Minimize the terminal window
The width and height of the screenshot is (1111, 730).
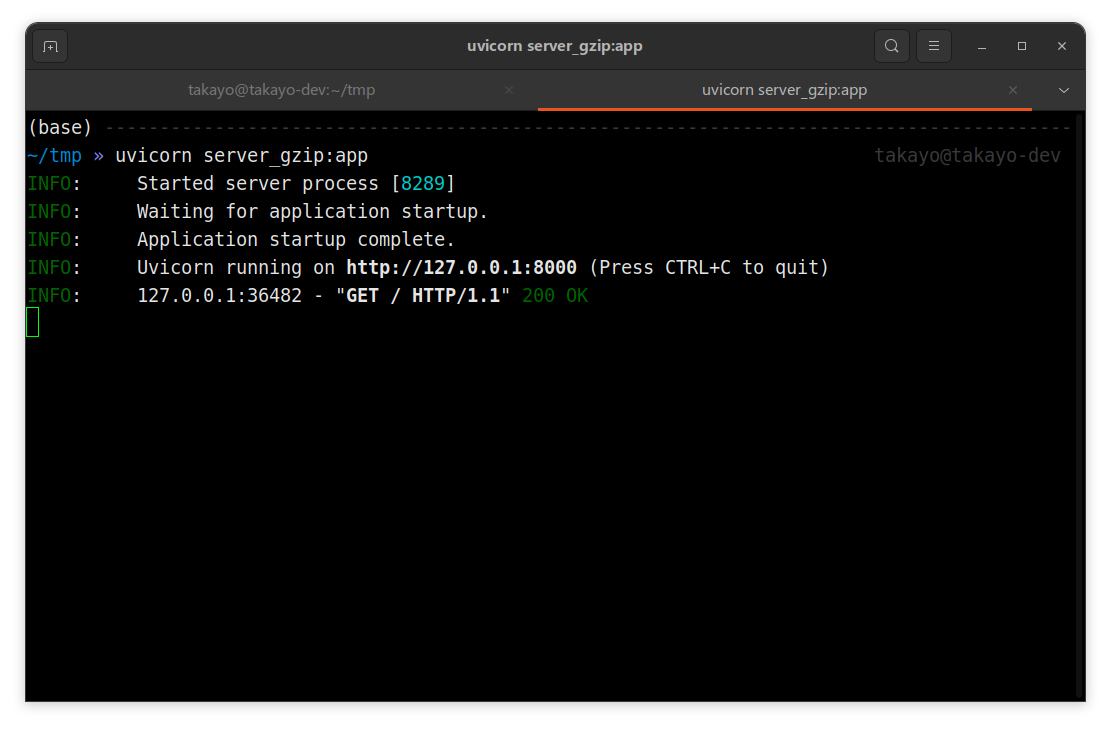click(x=980, y=45)
